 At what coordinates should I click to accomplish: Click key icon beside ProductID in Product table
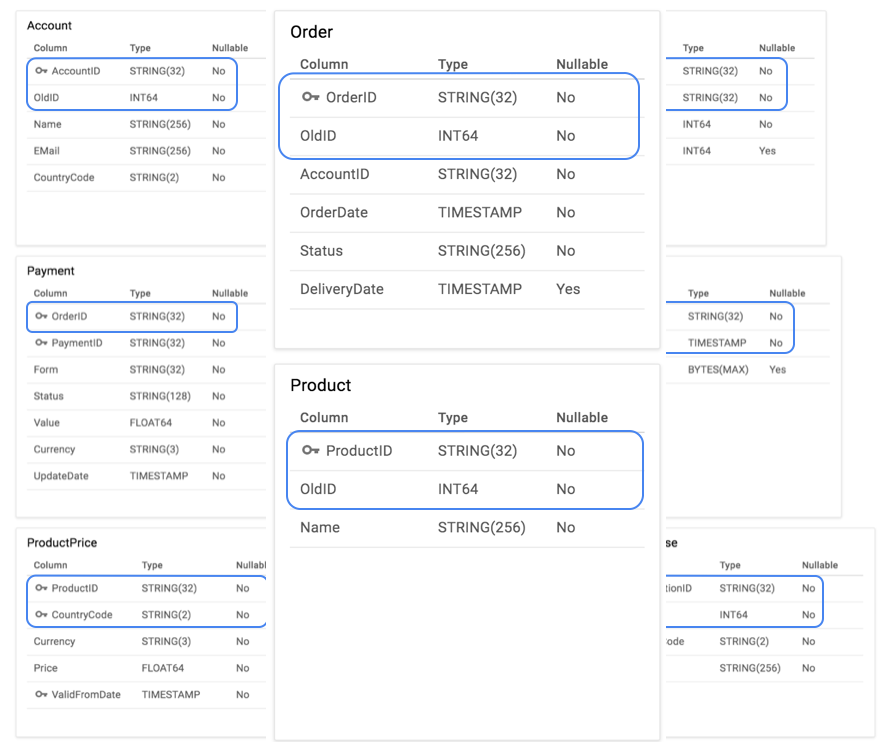(311, 451)
